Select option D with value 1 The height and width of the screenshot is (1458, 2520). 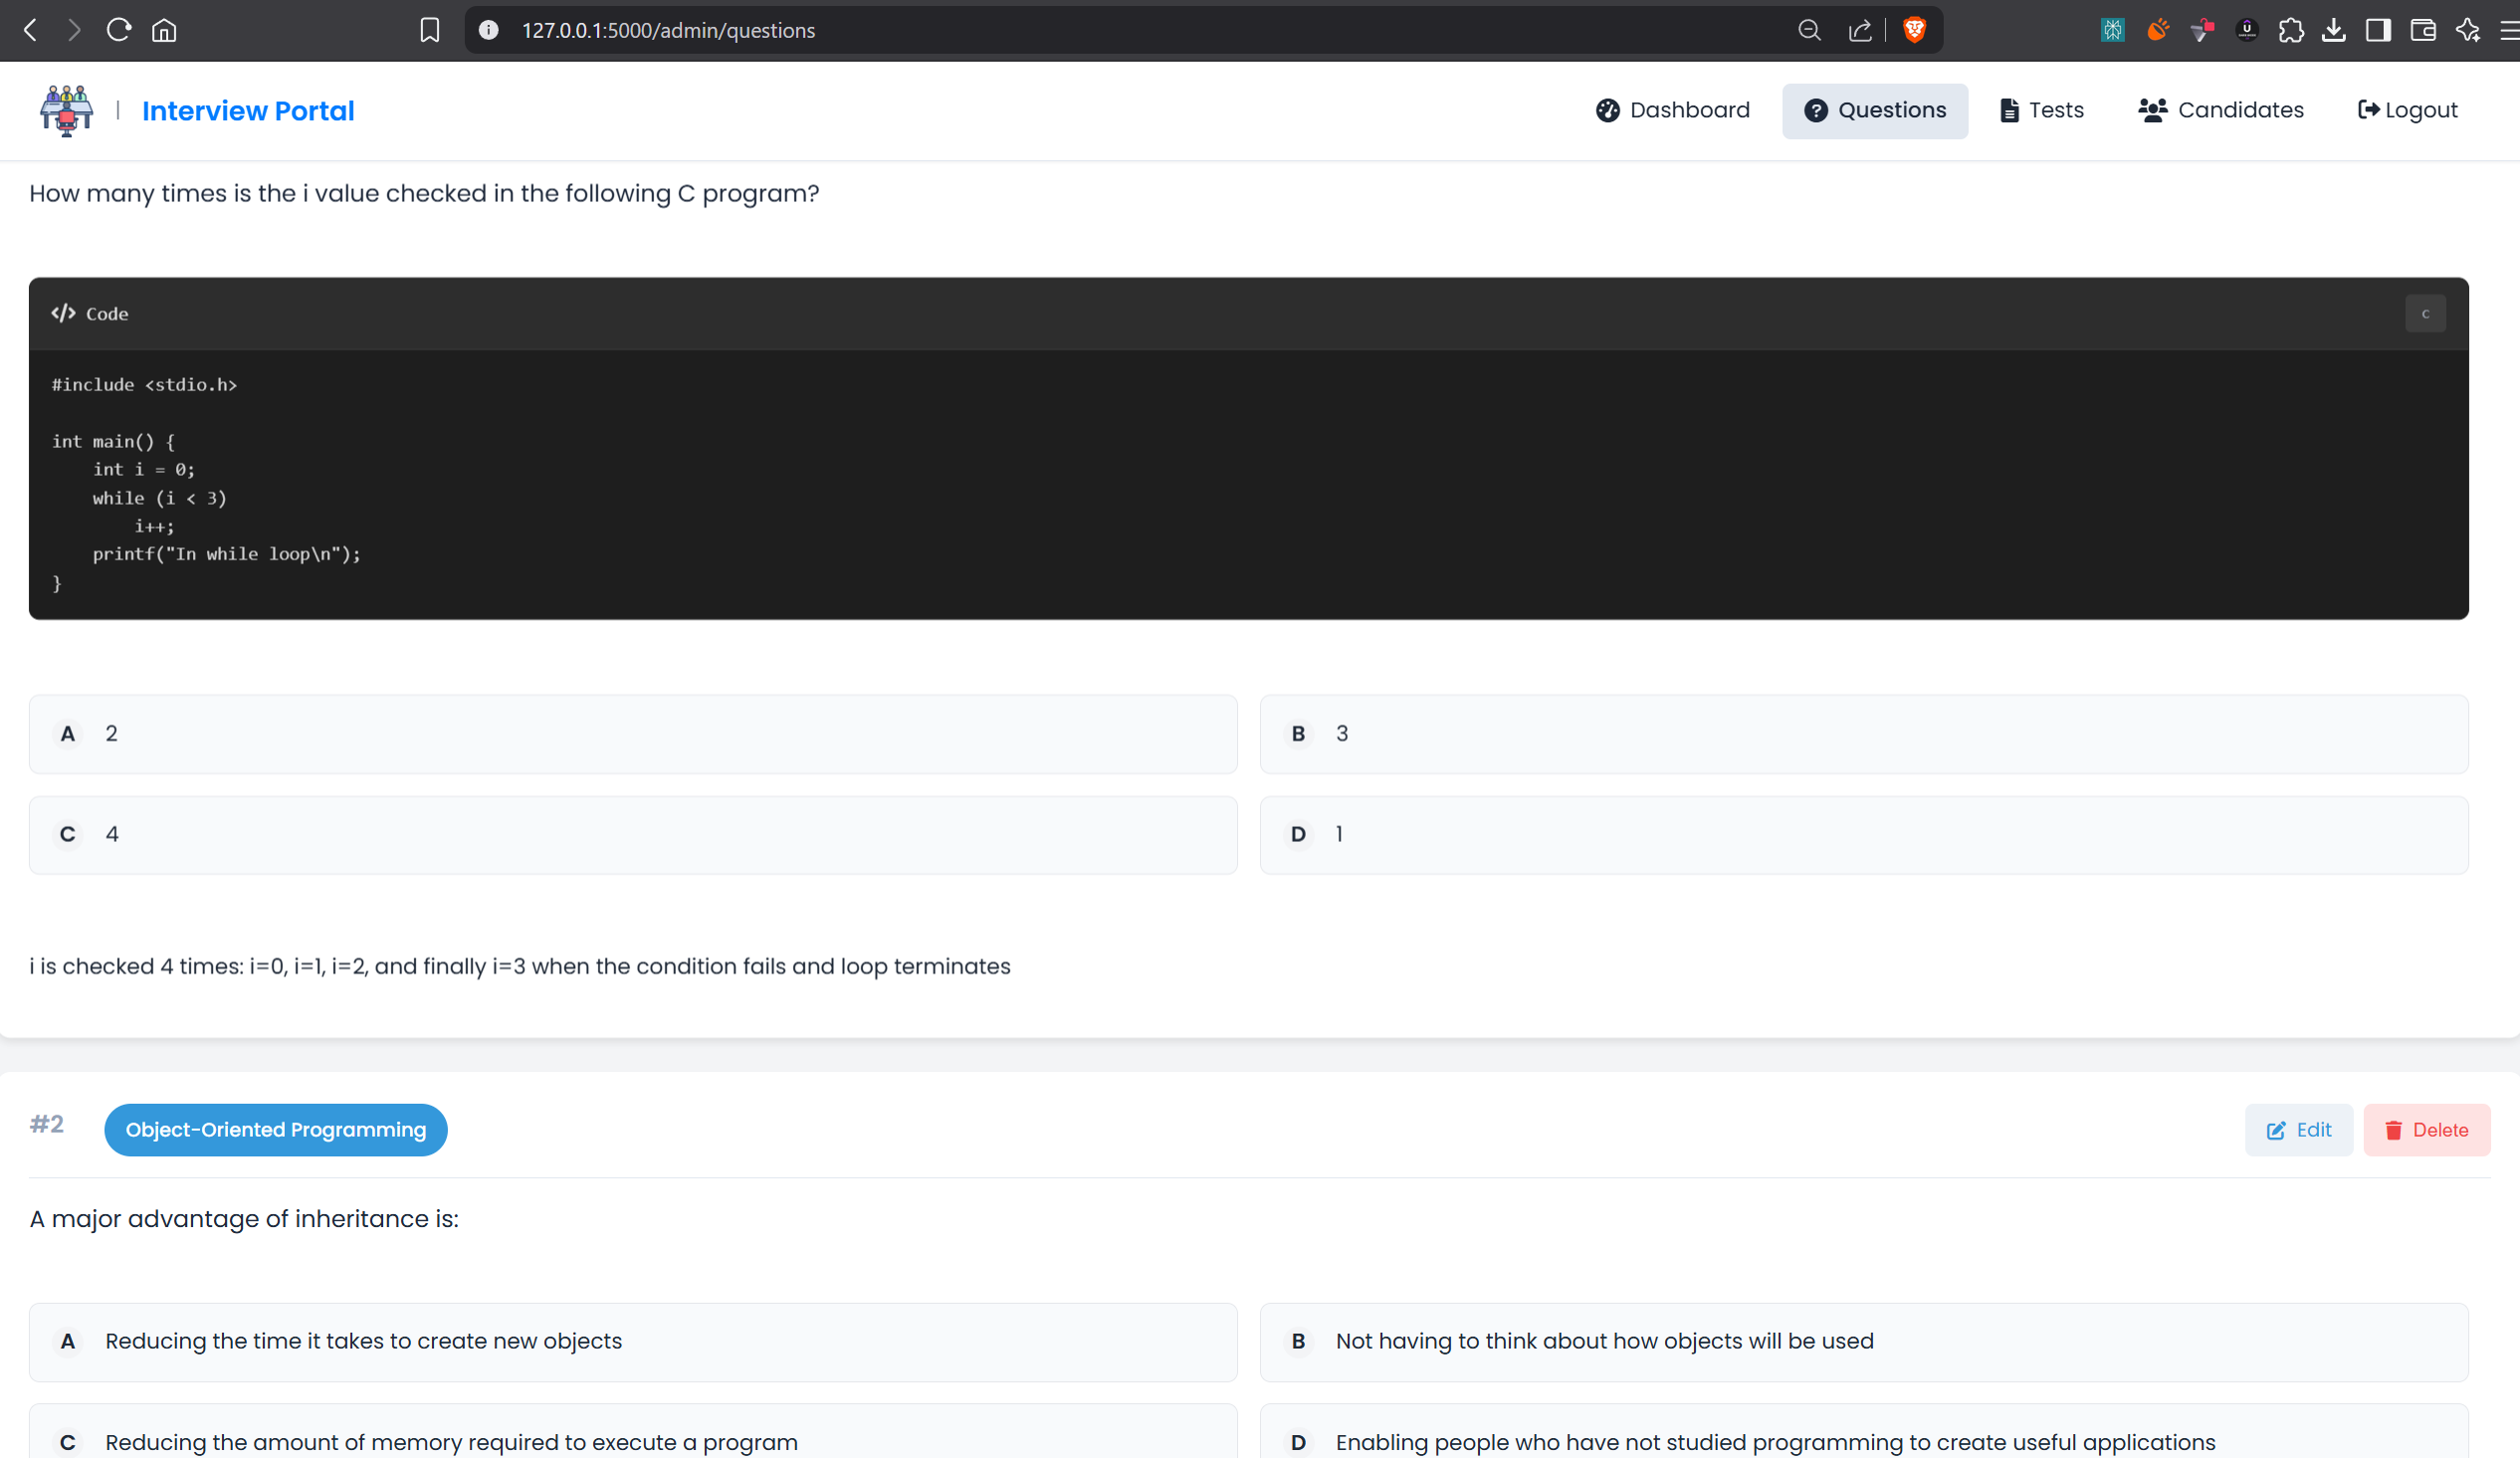1864,835
